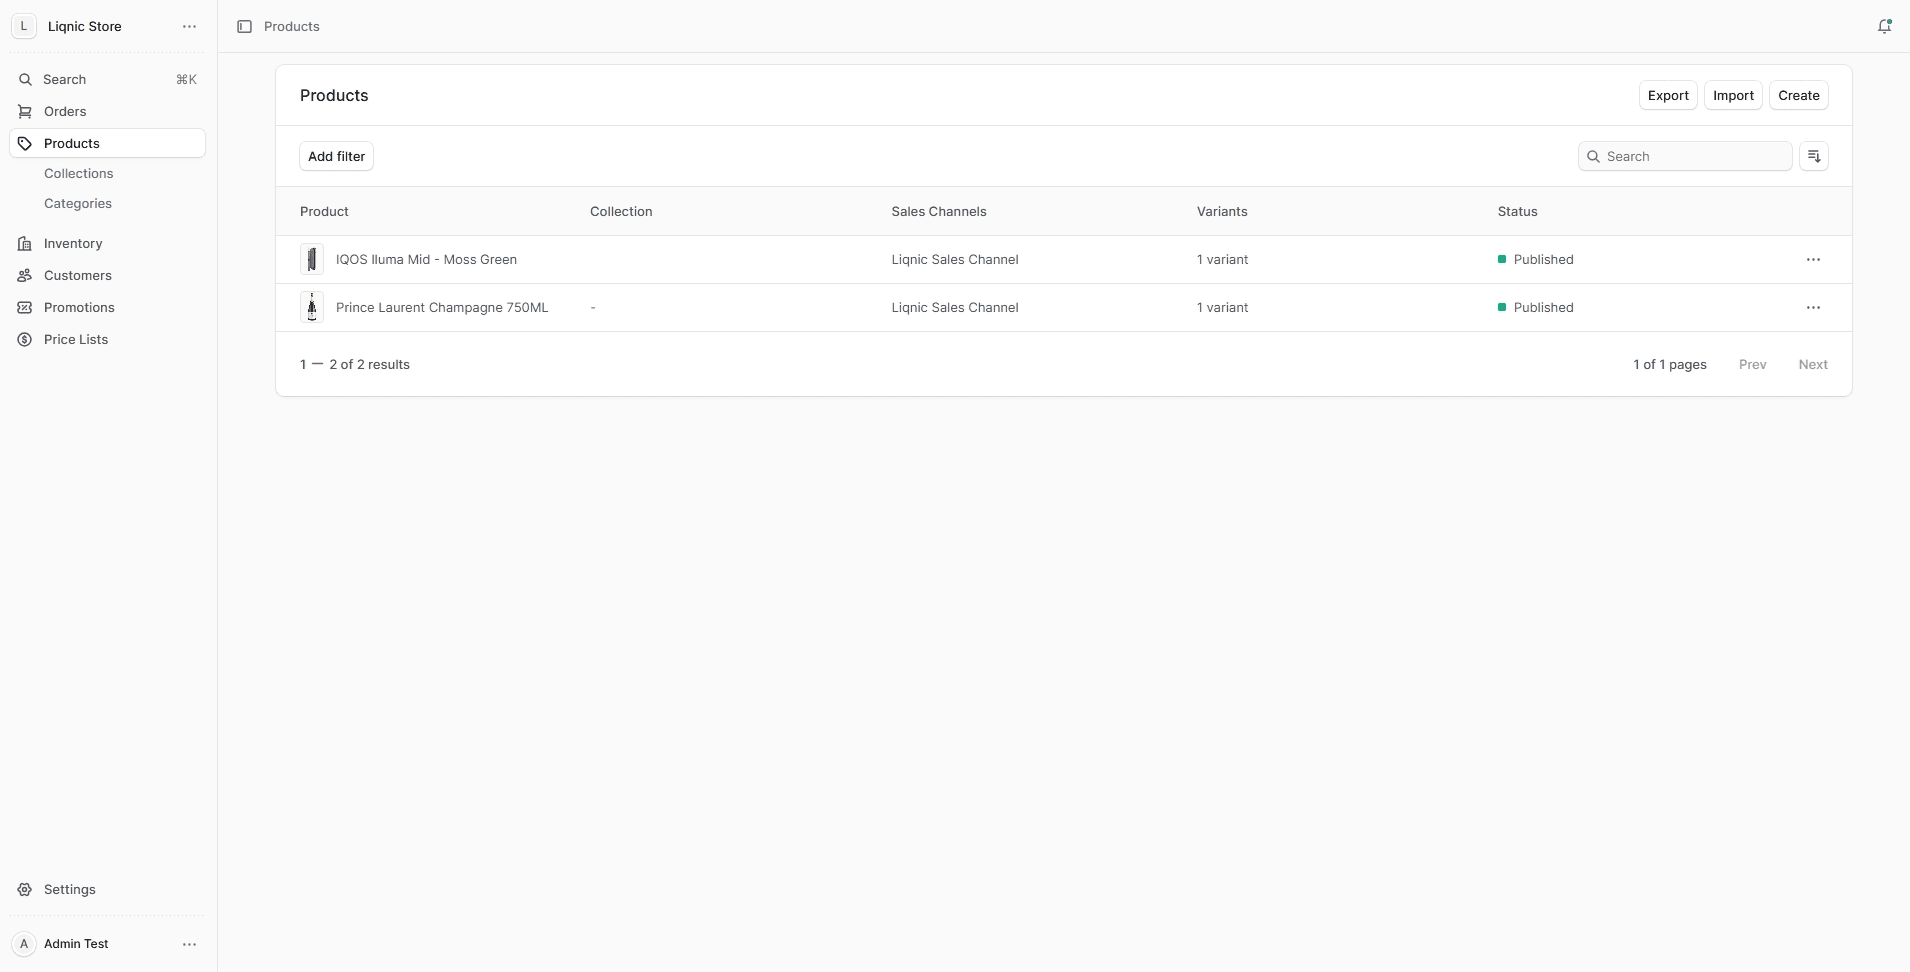Open the store options ellipsis menu
The width and height of the screenshot is (1910, 972).
tap(188, 26)
